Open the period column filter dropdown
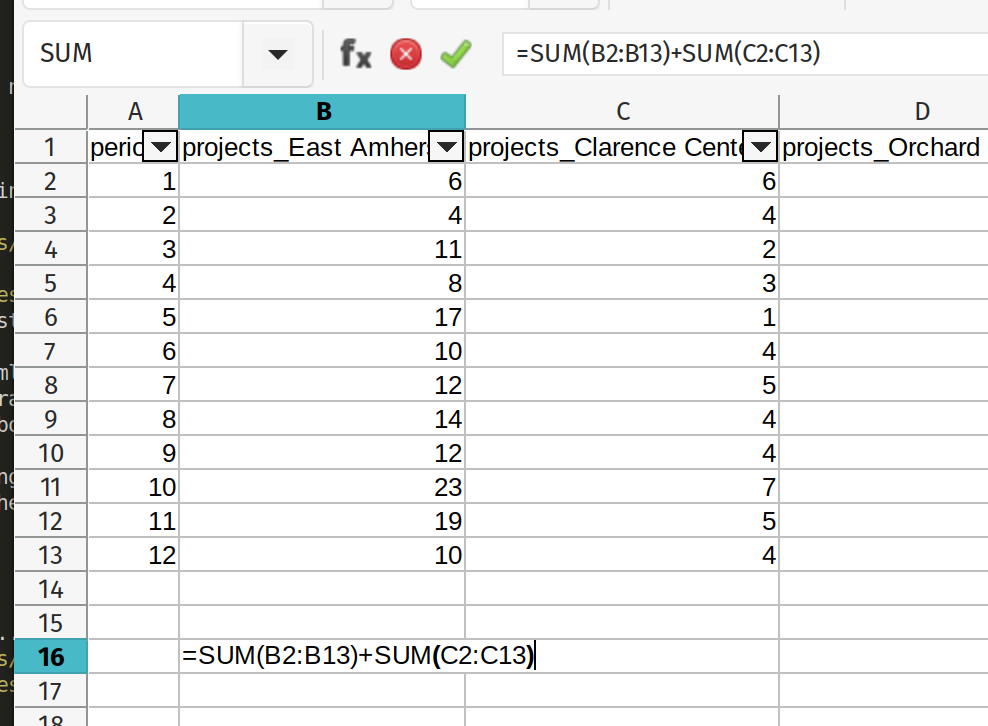This screenshot has height=726, width=988. [161, 148]
